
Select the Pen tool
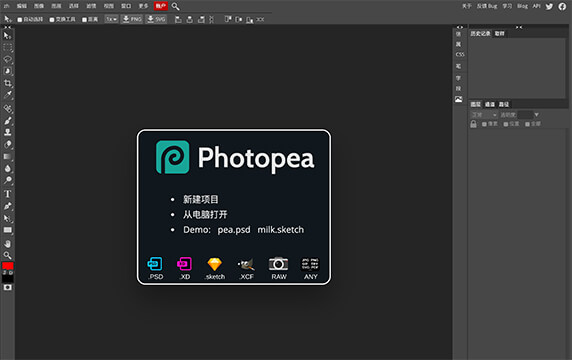pos(7,206)
